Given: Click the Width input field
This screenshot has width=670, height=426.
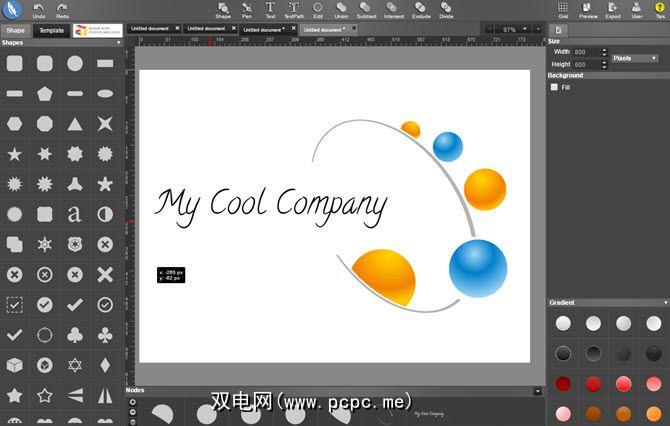Looking at the screenshot, I should point(586,51).
